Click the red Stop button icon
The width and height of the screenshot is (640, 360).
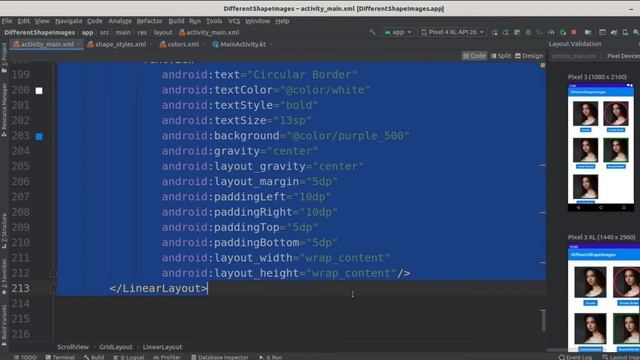(x=573, y=32)
